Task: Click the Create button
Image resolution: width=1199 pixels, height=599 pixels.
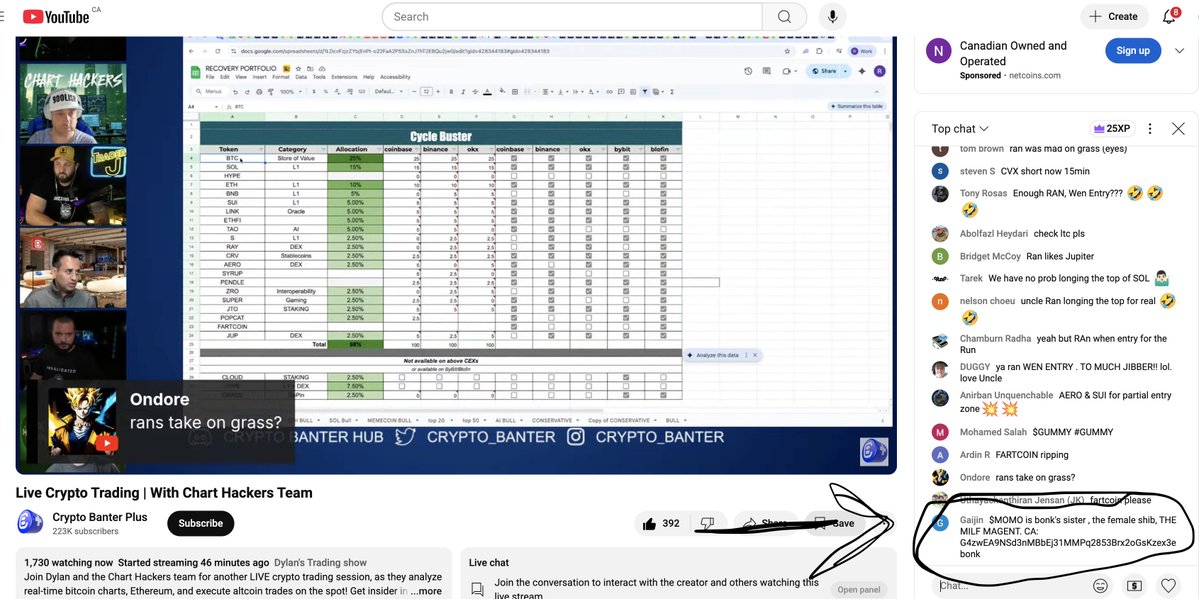Action: point(1113,16)
